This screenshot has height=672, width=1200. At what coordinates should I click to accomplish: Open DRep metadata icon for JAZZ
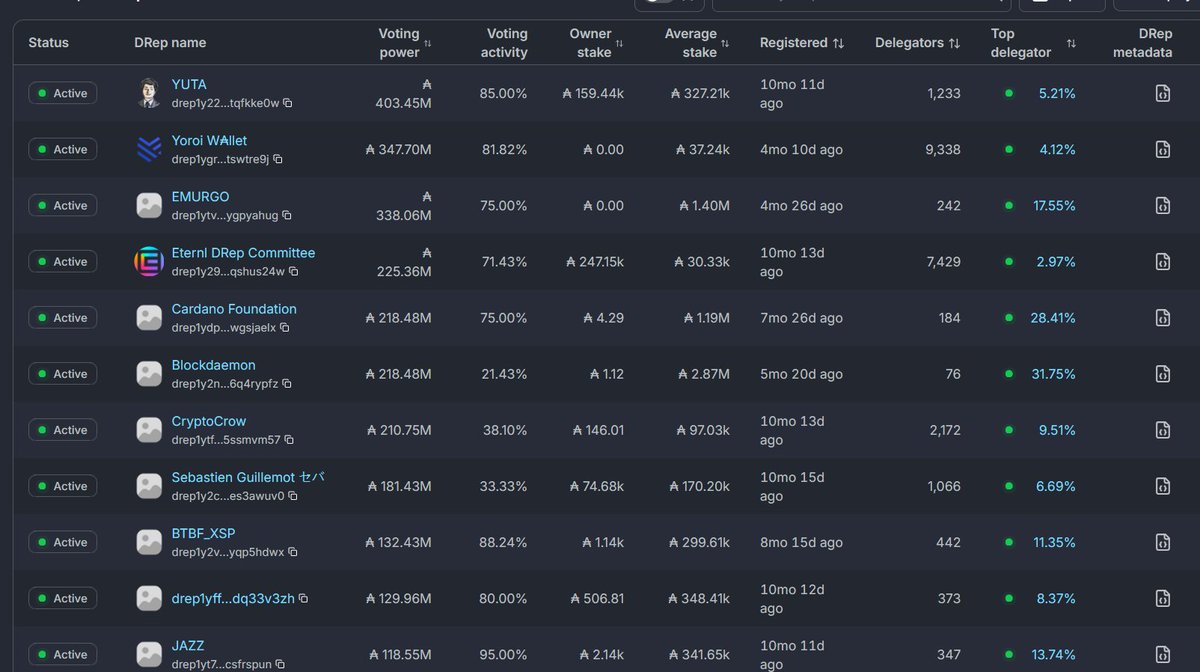coord(1162,654)
